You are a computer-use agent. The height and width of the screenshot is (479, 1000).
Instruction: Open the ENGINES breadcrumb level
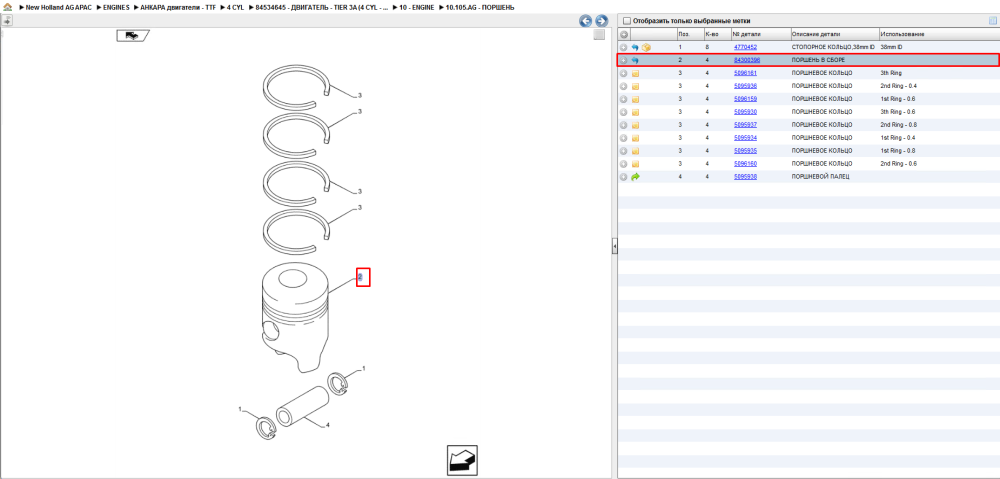[116, 7]
